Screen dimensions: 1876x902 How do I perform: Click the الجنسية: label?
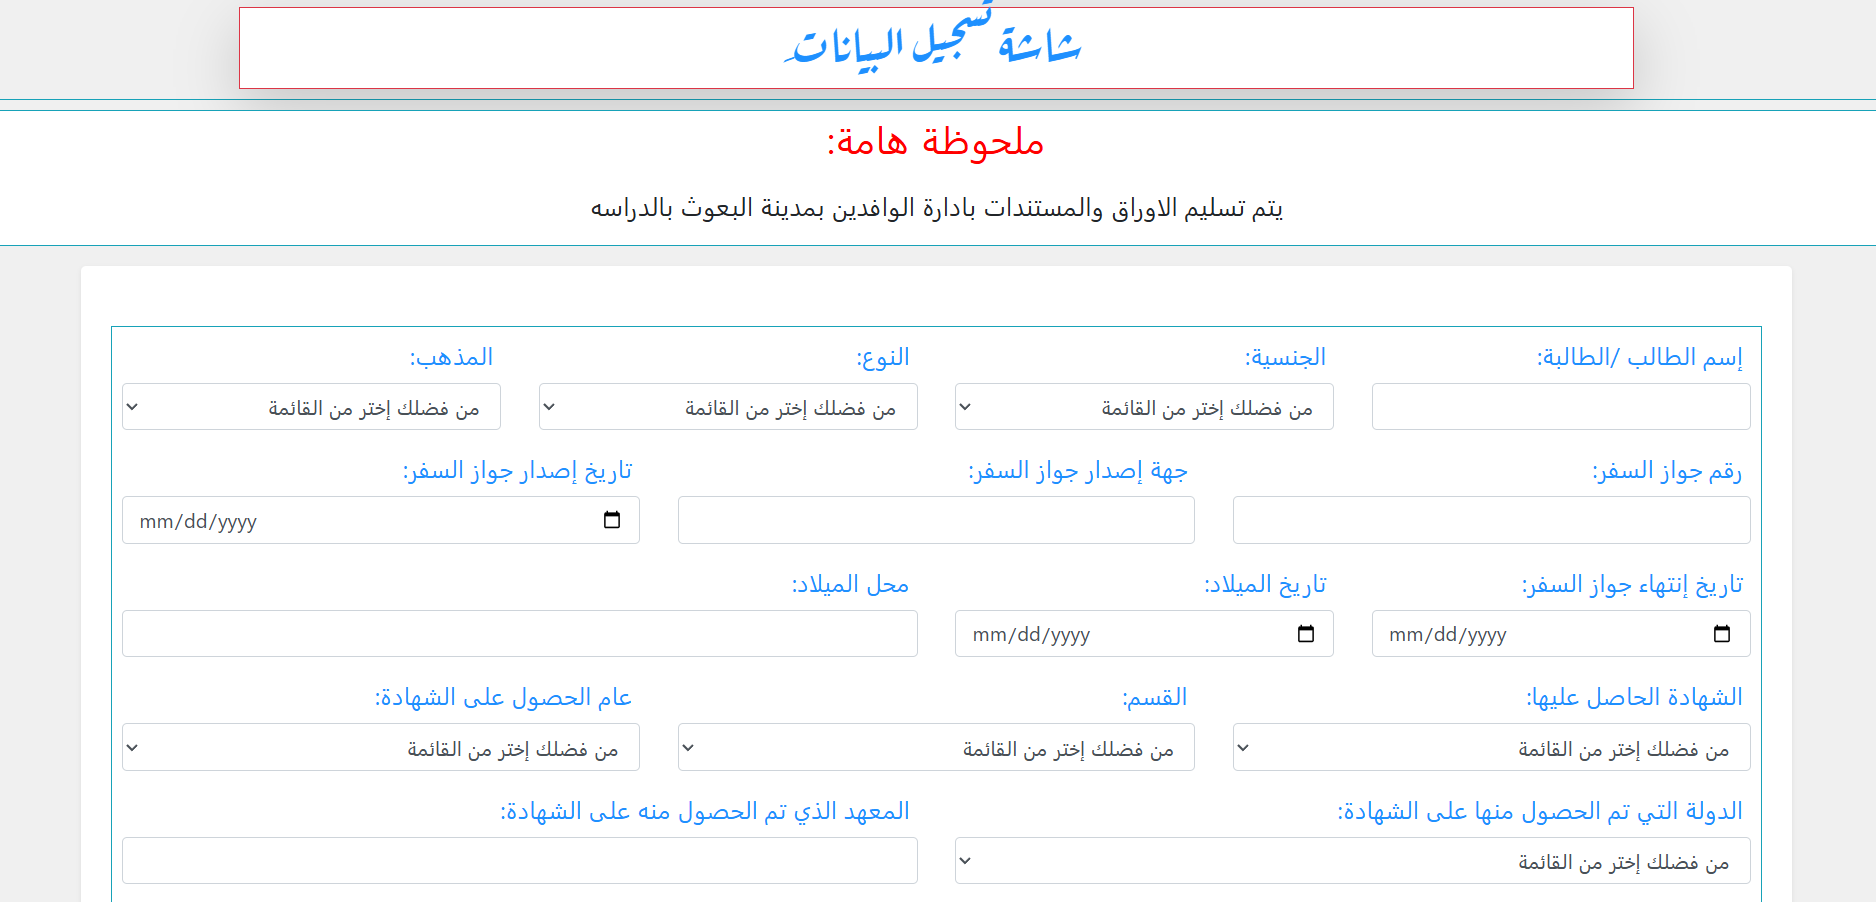1285,357
